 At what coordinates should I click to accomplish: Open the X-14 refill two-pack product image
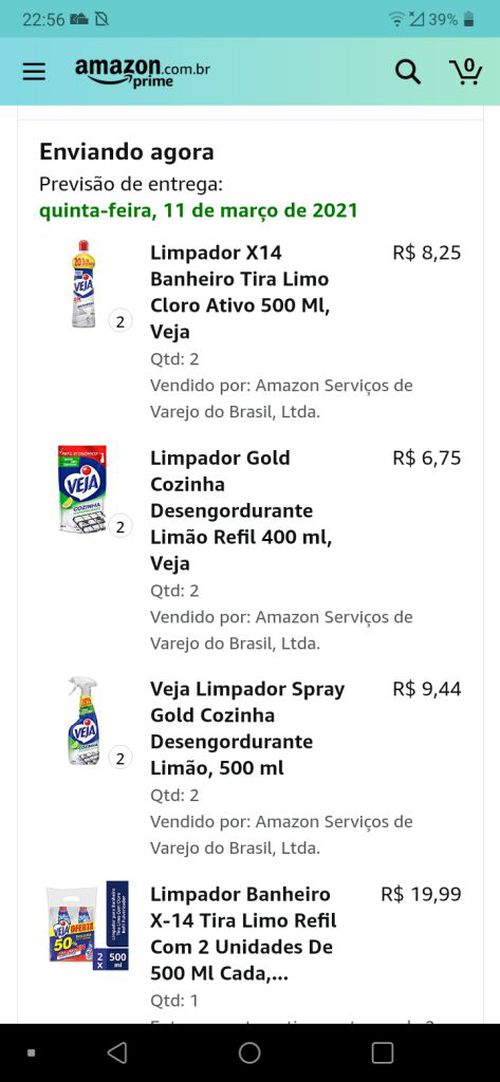pos(88,925)
